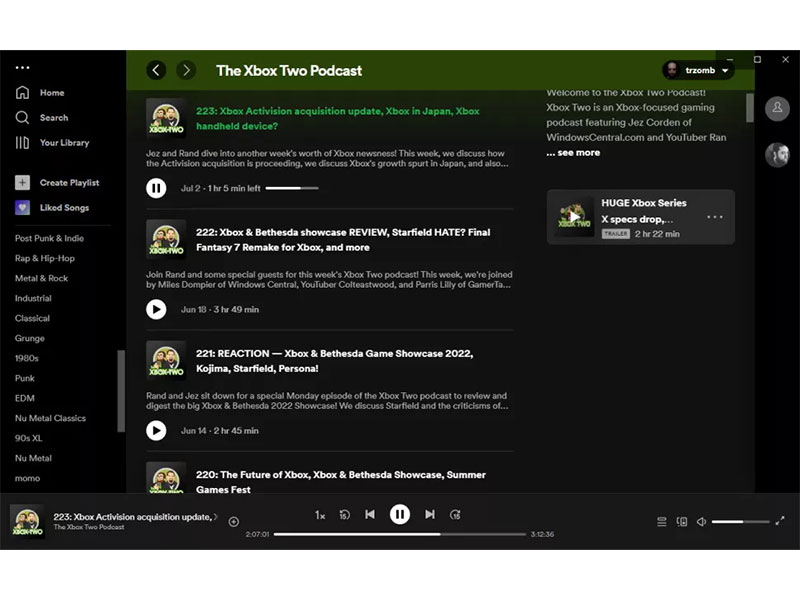Click episode 222 cover thumbnail
The image size is (800, 600).
[x=166, y=239]
